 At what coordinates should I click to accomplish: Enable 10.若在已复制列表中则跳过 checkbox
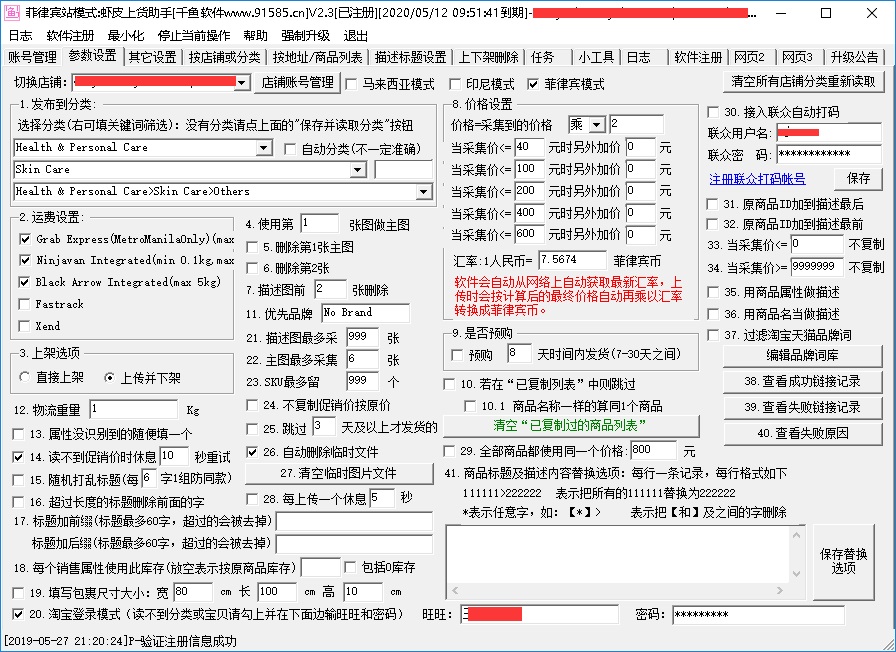pyautogui.click(x=449, y=384)
